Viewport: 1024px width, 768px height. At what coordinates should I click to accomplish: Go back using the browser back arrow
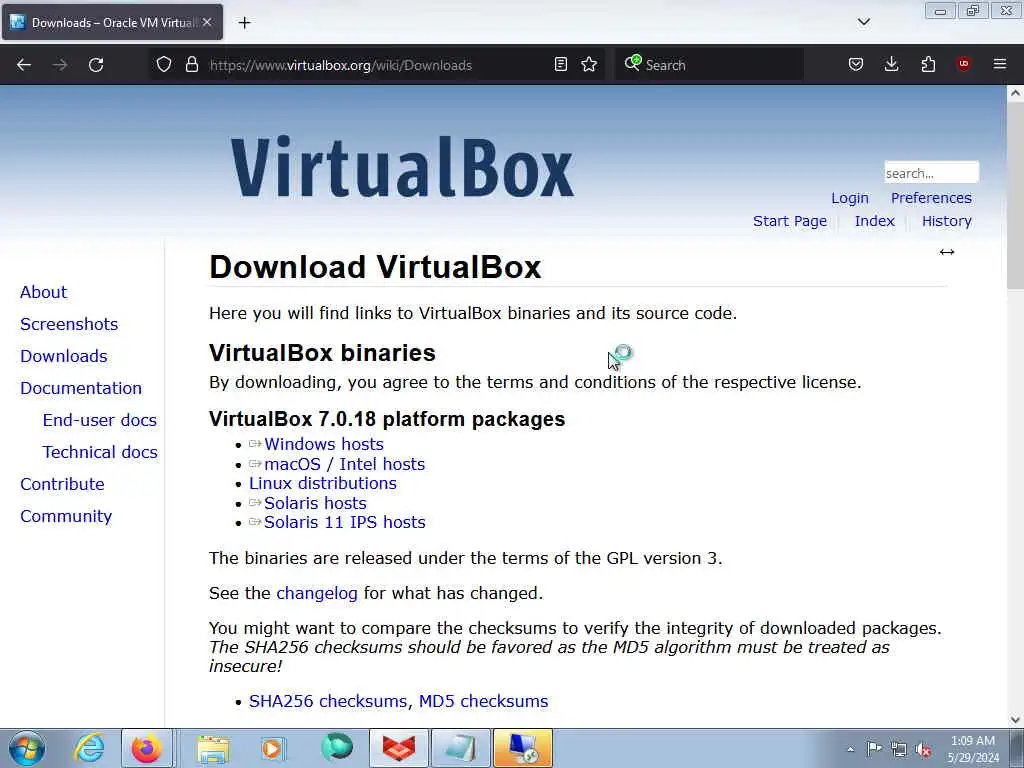[24, 65]
